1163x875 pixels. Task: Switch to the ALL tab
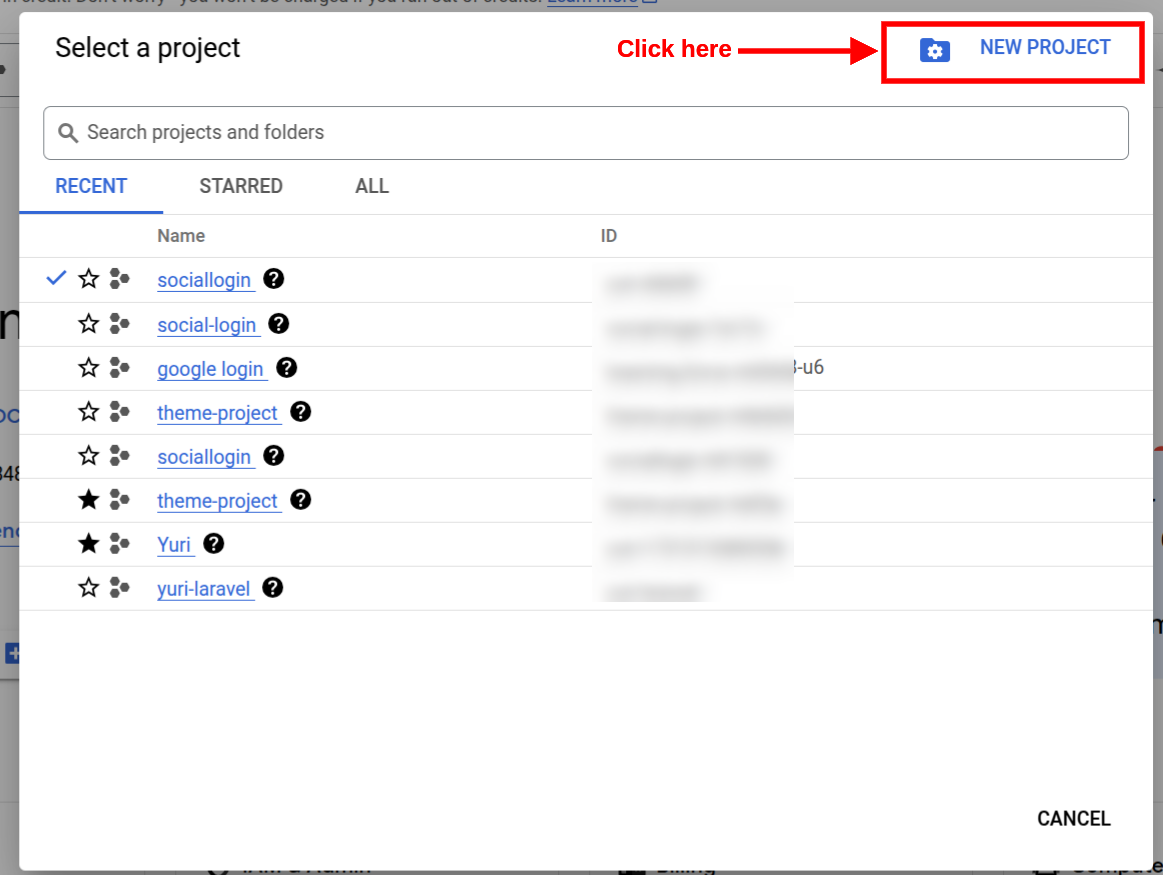pyautogui.click(x=372, y=186)
